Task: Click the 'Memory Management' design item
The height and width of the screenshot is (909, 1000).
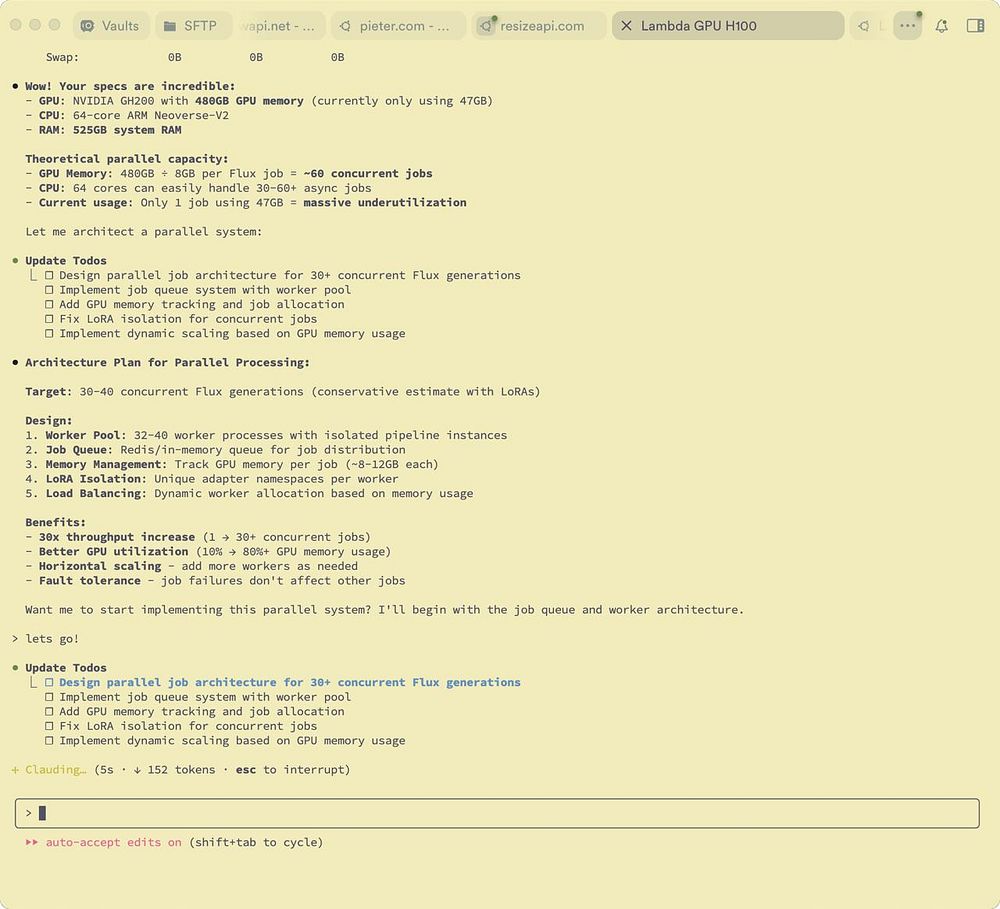Action: tap(232, 464)
